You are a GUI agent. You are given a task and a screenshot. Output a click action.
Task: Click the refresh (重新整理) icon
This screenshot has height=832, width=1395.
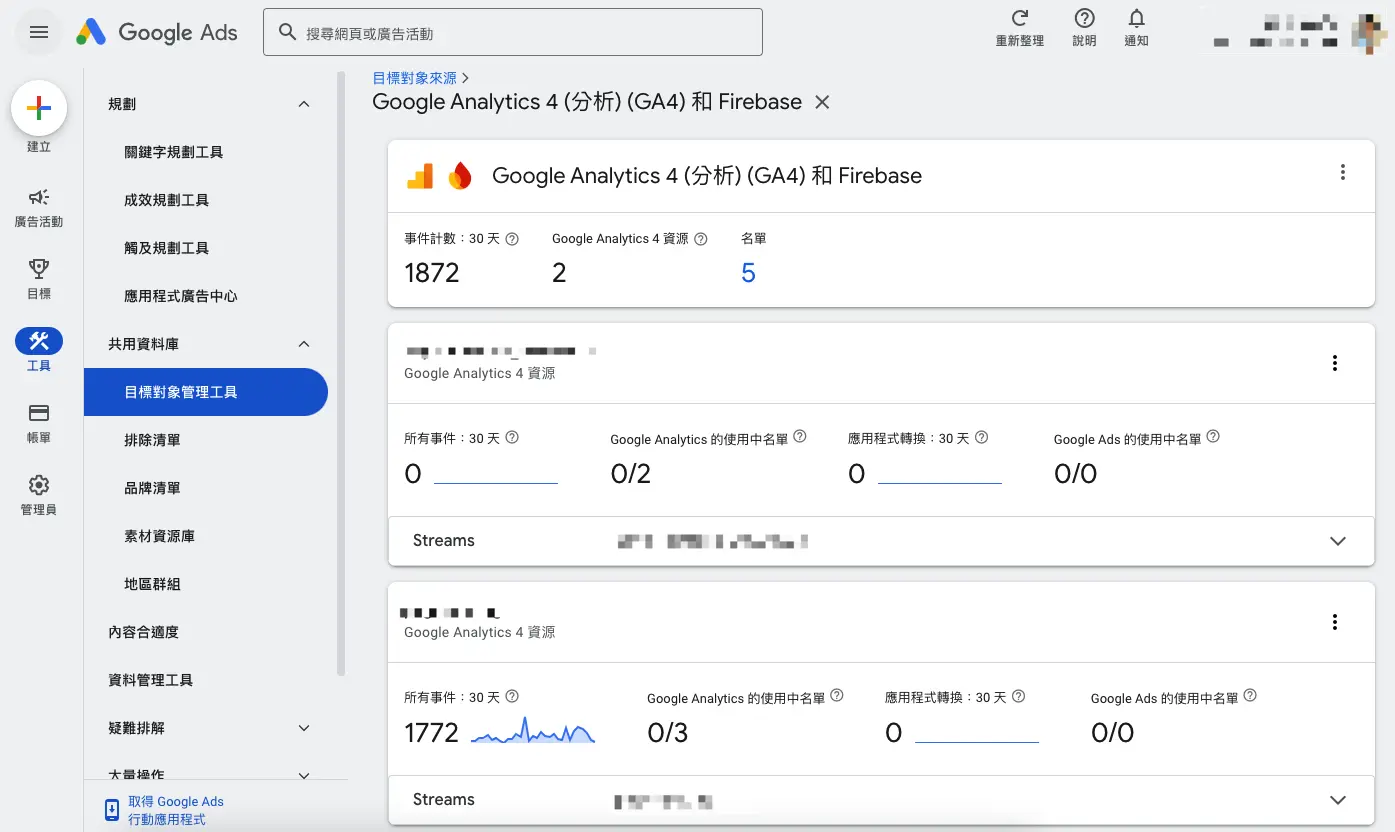[x=1020, y=18]
